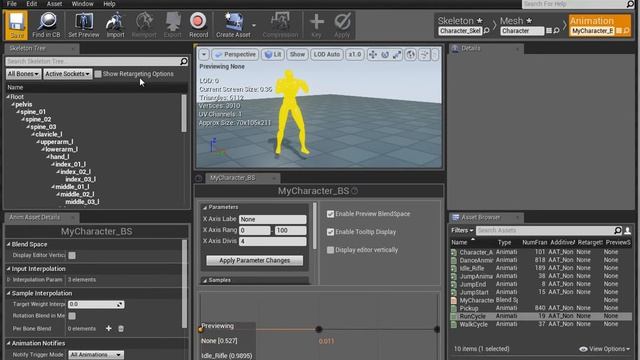640x360 pixels.
Task: Open the File menu
Action: pyautogui.click(x=12, y=4)
